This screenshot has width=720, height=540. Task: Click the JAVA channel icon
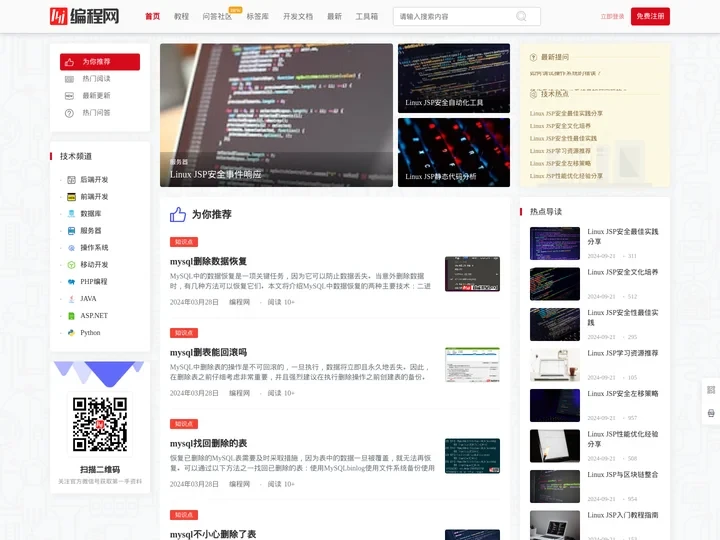[71, 298]
